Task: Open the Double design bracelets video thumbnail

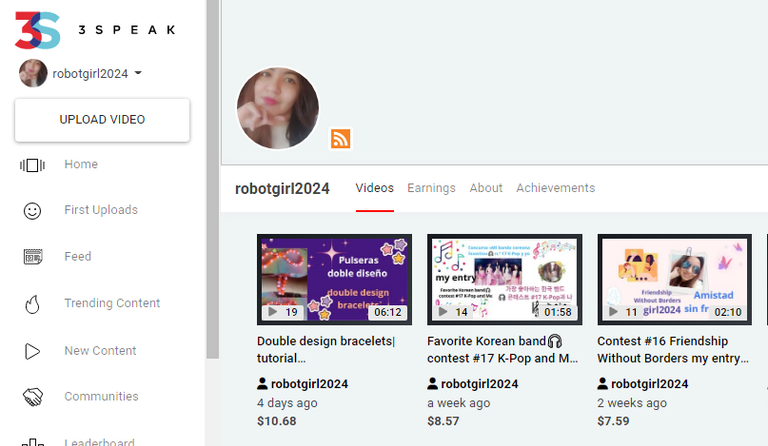Action: coord(334,279)
